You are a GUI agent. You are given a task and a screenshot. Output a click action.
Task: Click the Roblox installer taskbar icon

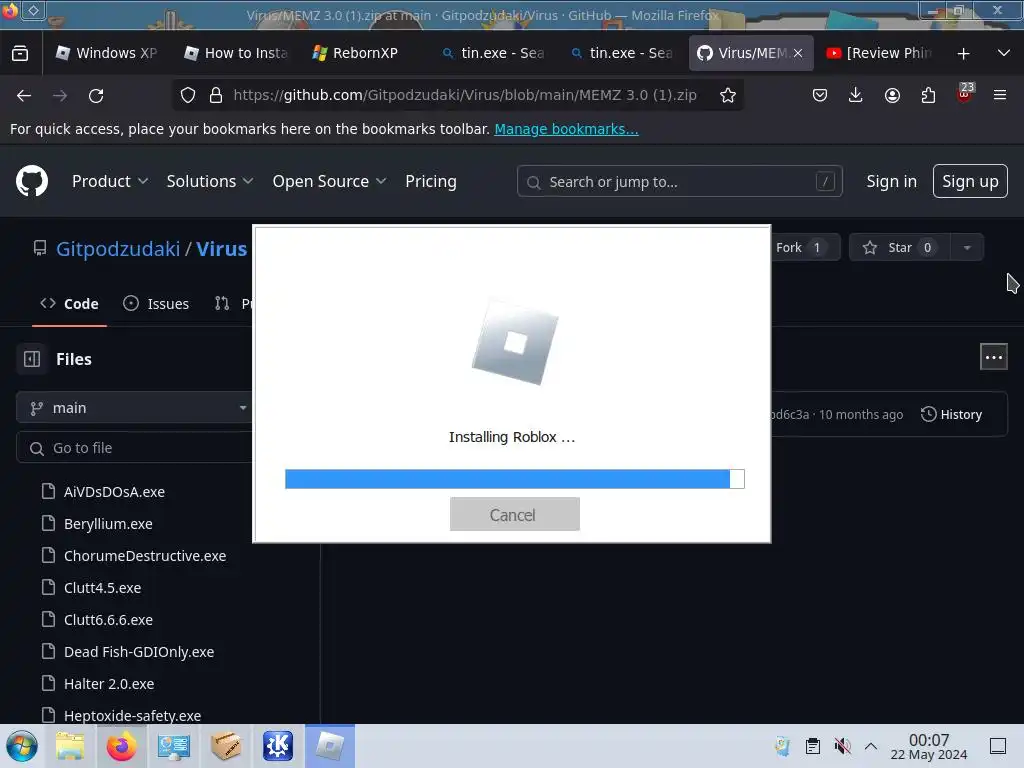(x=330, y=746)
